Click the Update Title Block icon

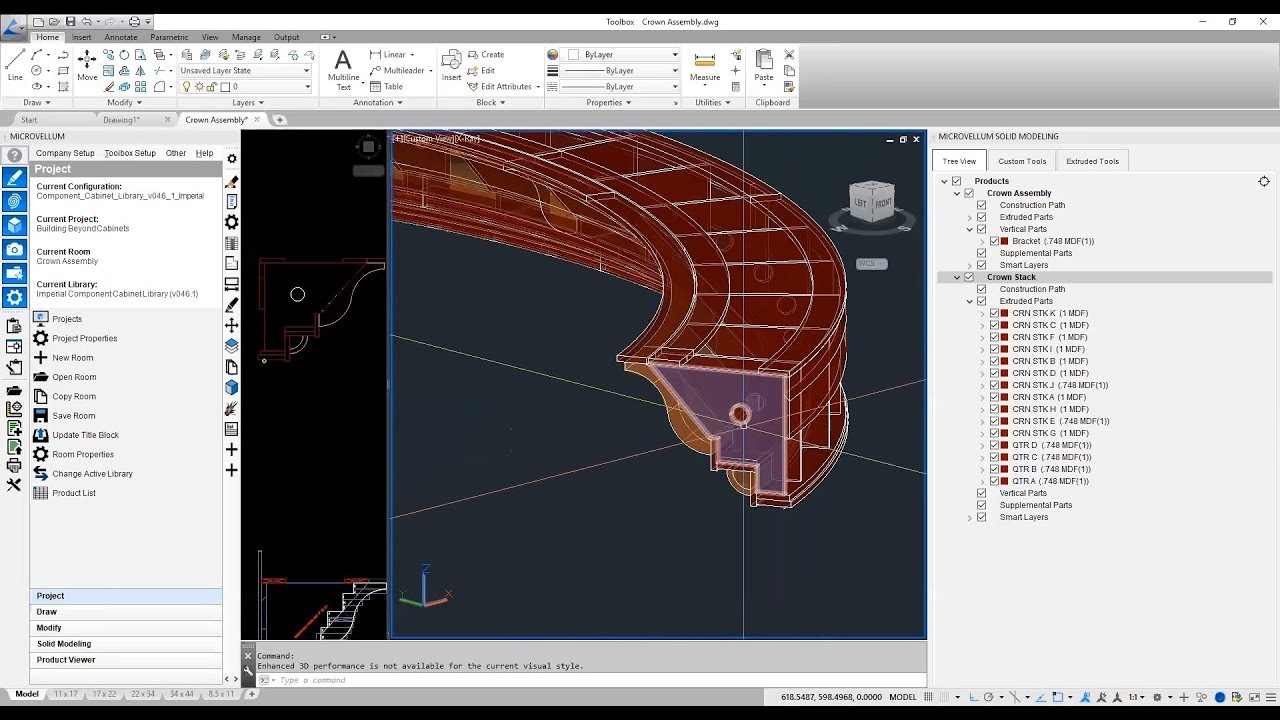coord(40,435)
